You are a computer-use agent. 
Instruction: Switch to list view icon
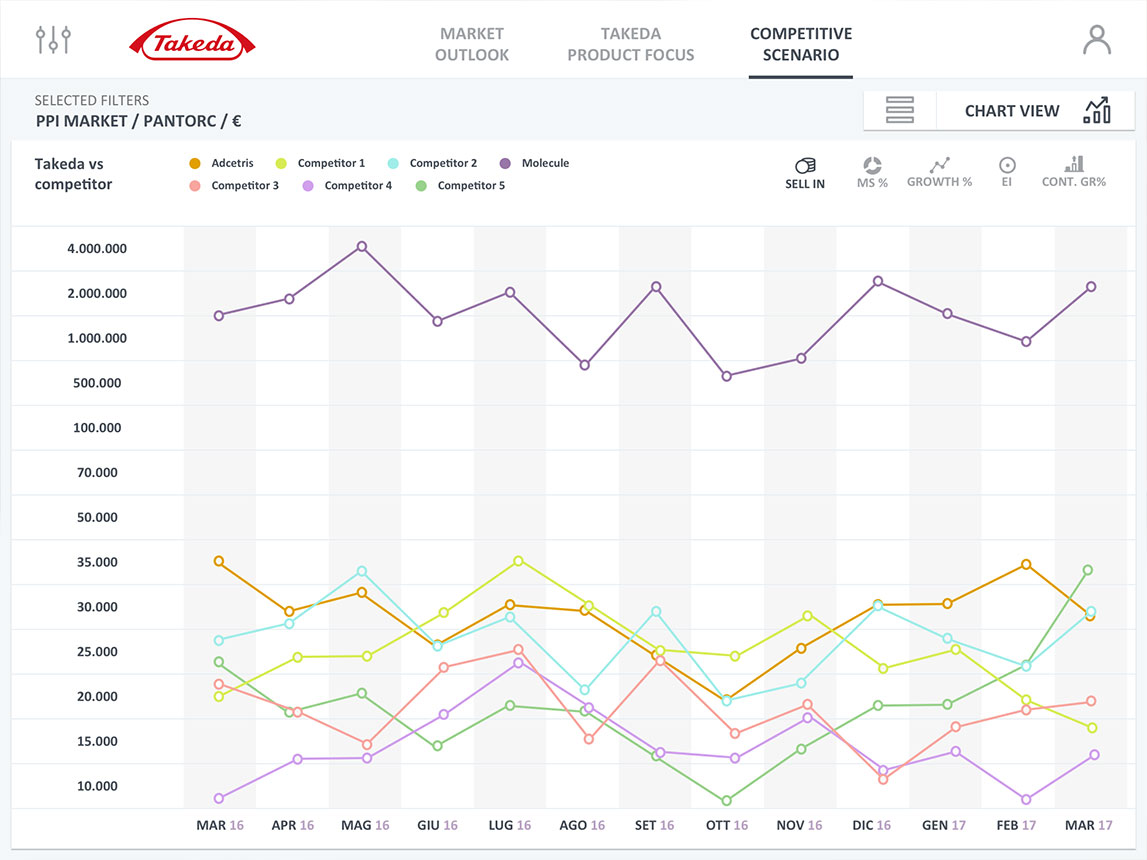point(899,110)
